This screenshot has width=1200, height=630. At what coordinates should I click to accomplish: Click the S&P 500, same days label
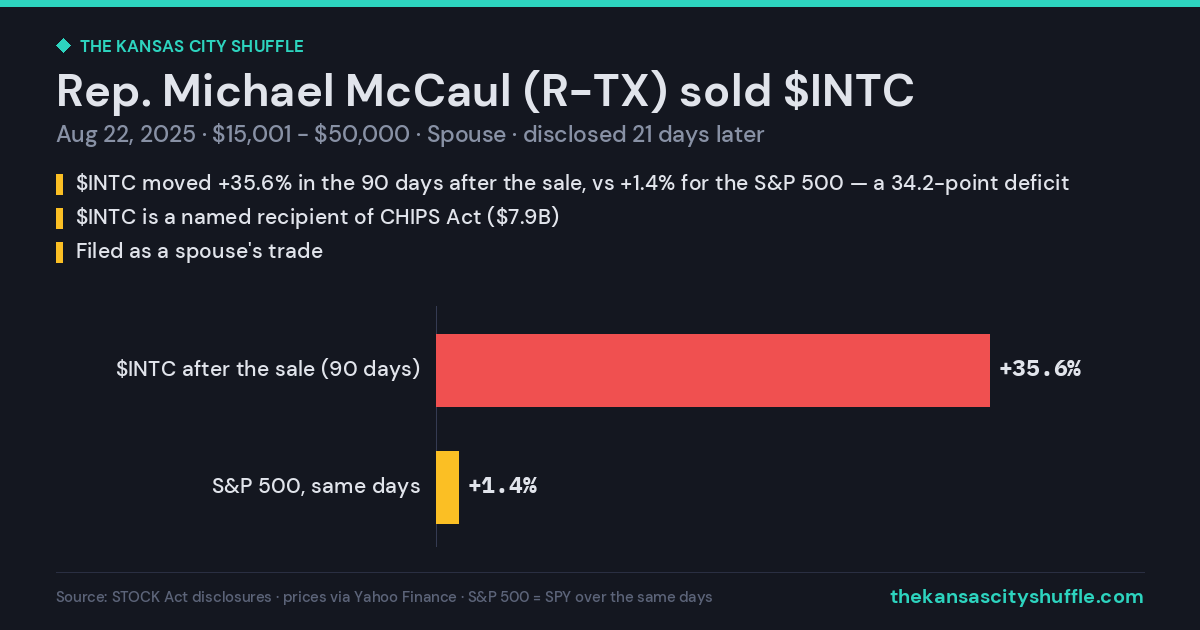(316, 486)
